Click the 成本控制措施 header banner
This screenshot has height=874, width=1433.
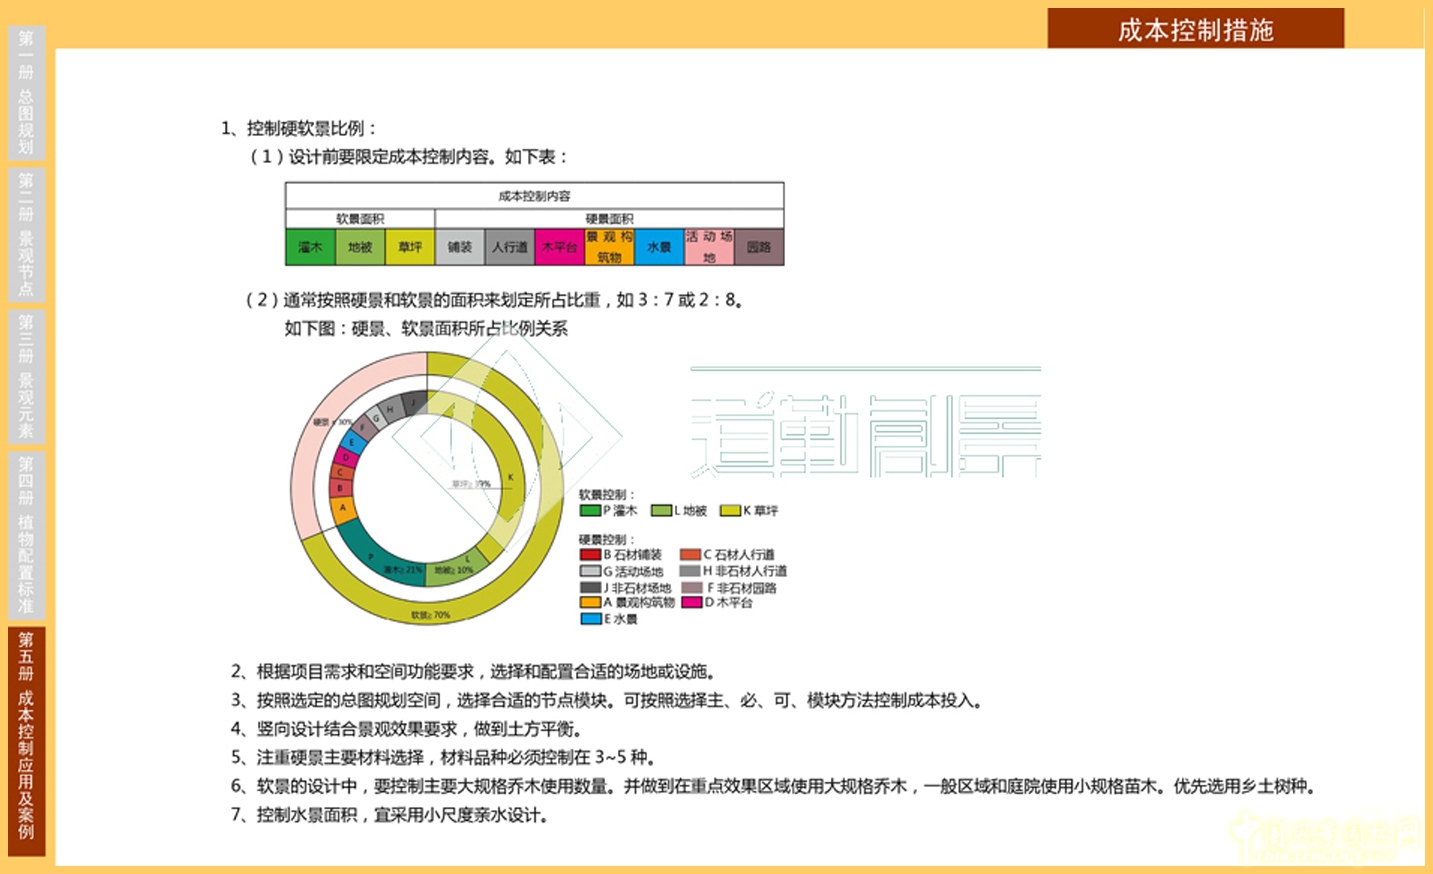pyautogui.click(x=1195, y=29)
